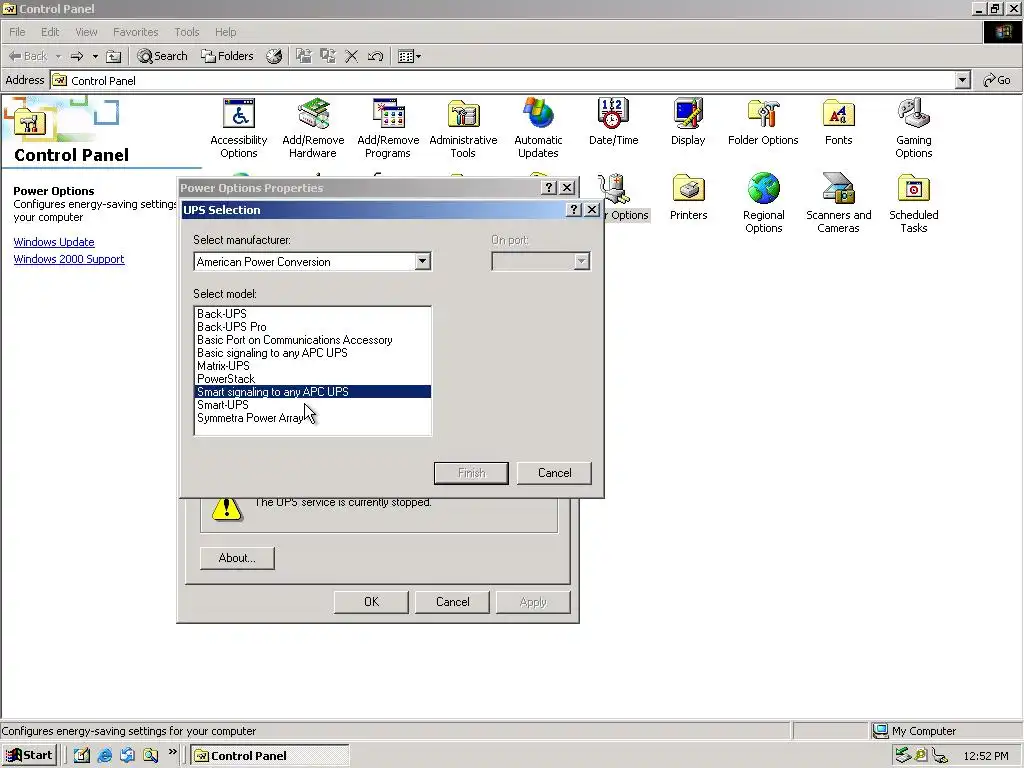Screen dimensions: 1024x768
Task: Open the Fonts folder icon
Action: coord(839,121)
